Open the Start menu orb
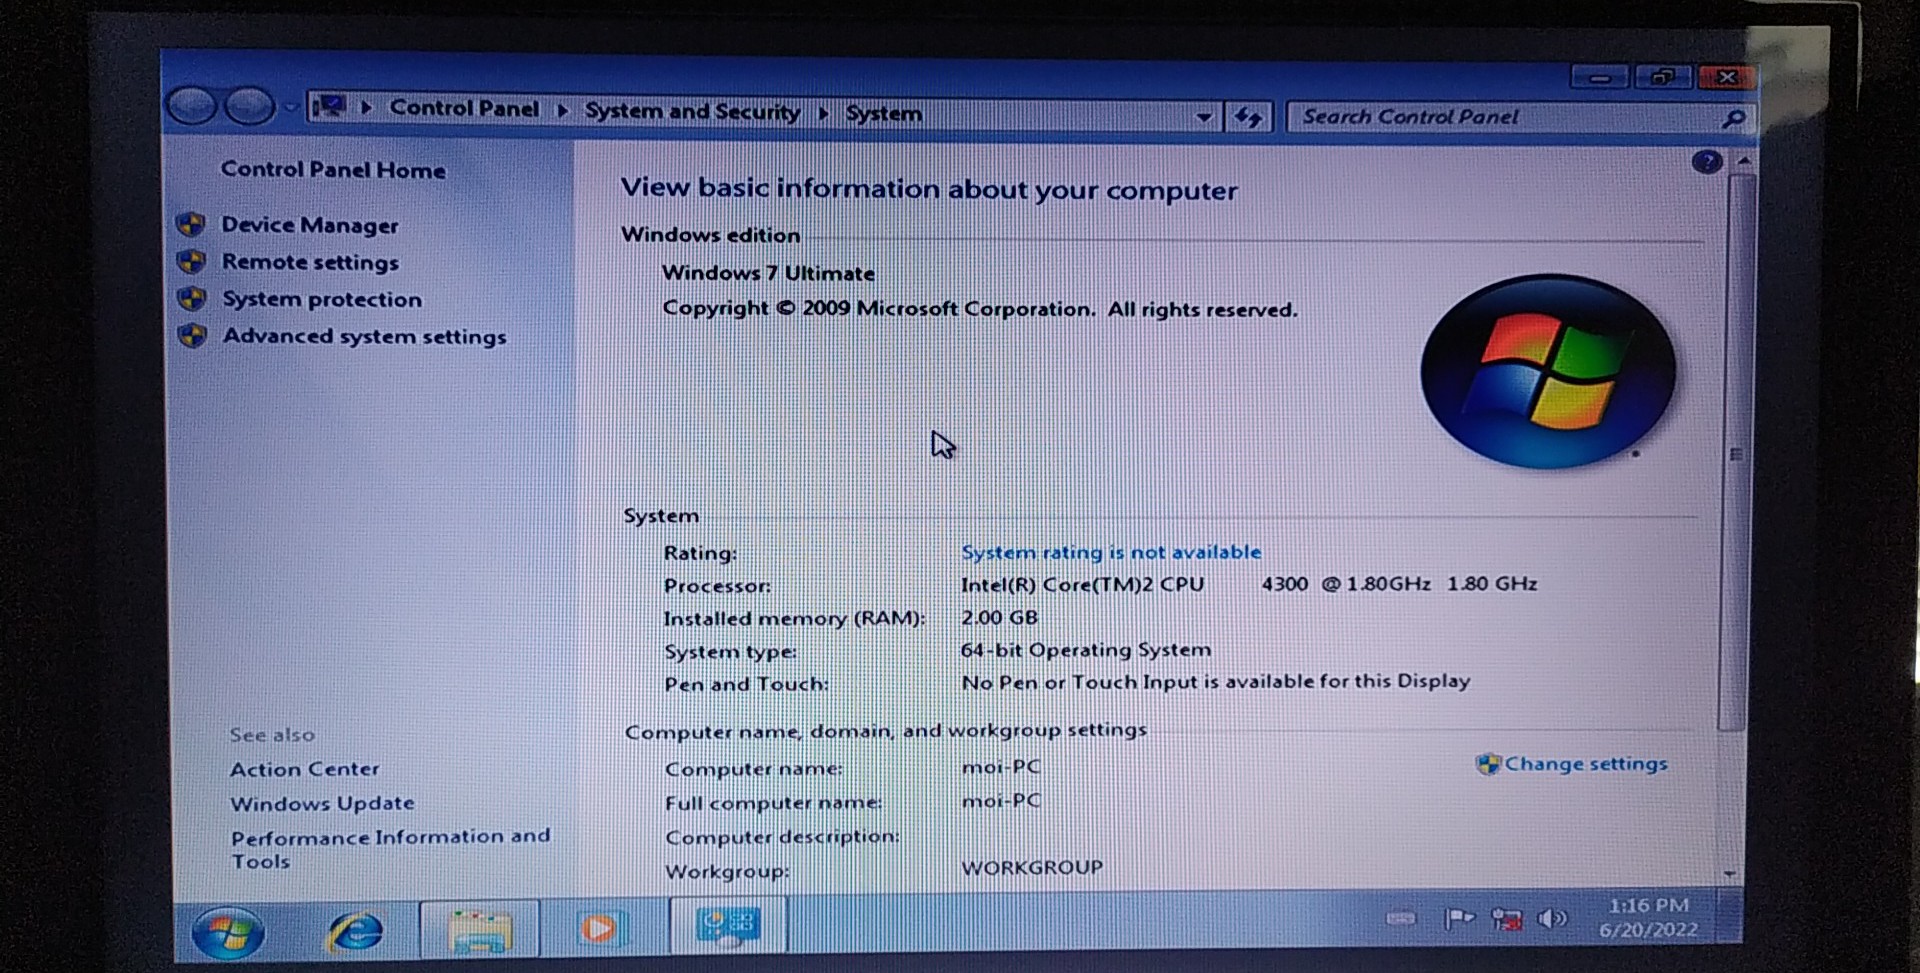1920x973 pixels. (228, 932)
